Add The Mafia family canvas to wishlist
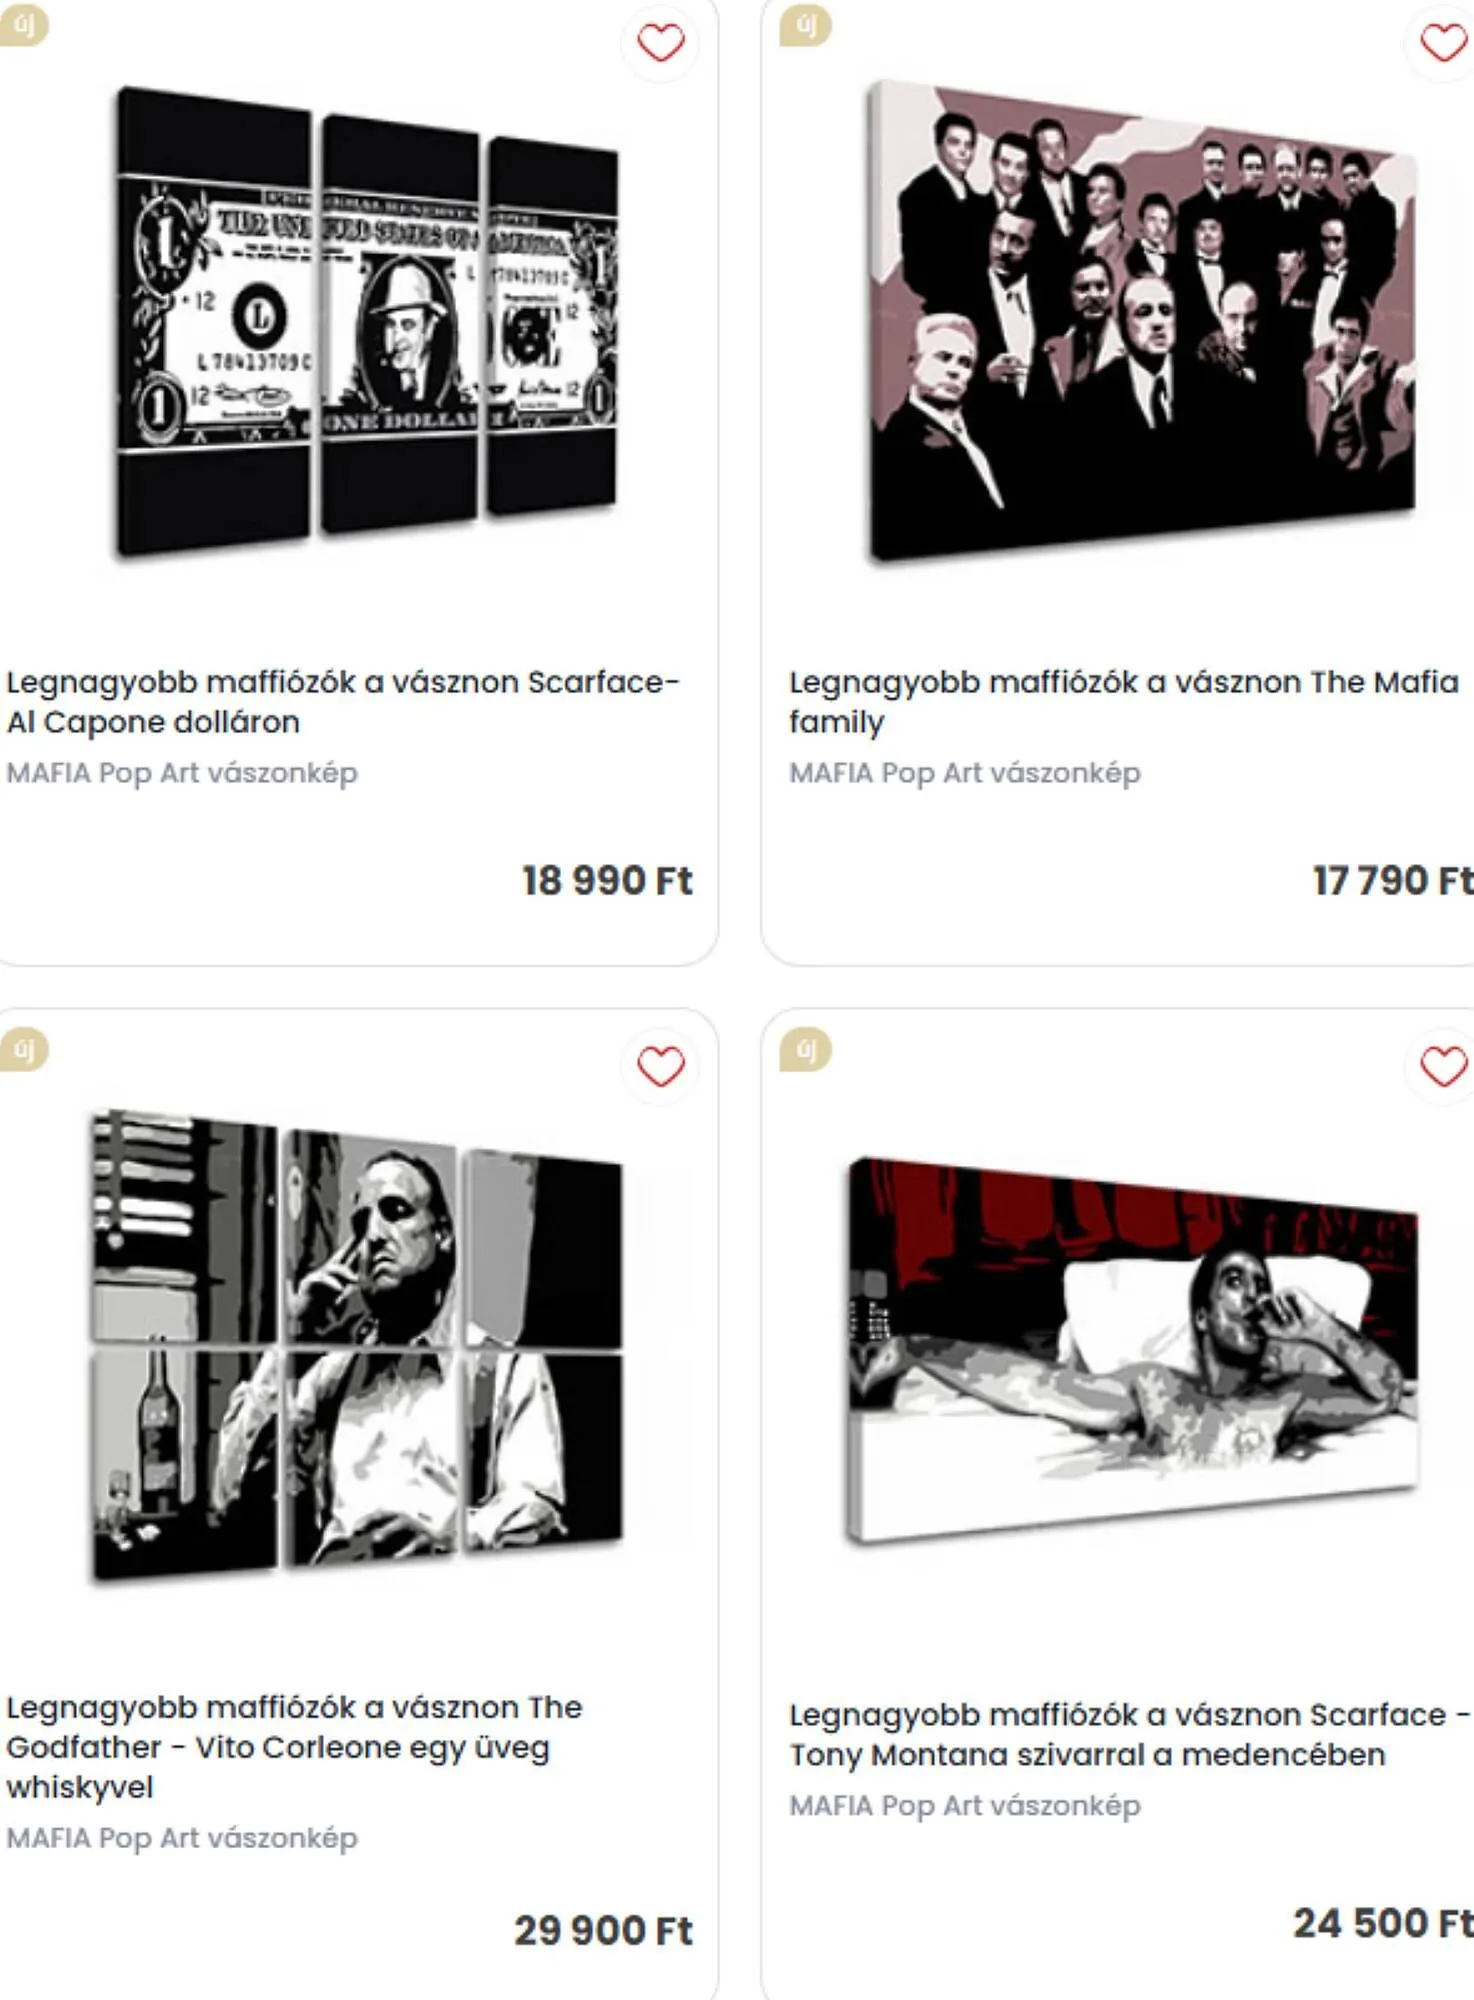1474x2000 pixels. 1442,43
